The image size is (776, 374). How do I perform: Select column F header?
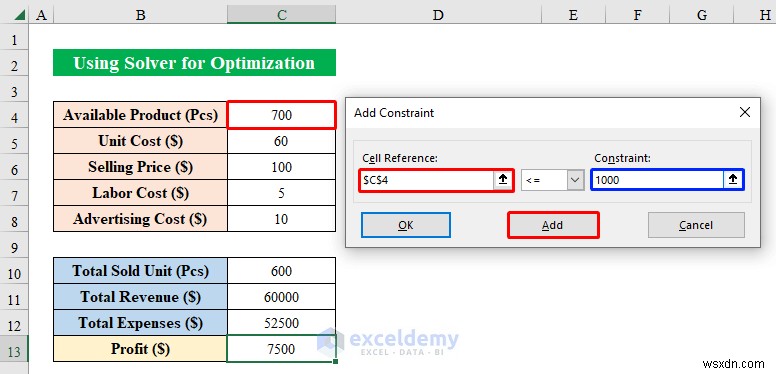pos(637,15)
